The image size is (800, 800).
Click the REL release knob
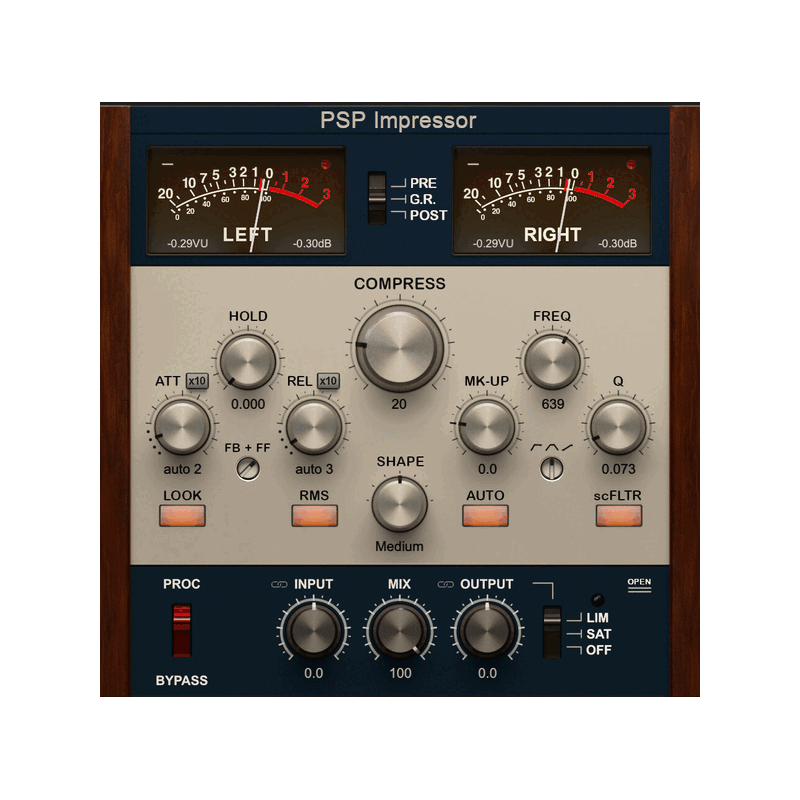click(314, 427)
